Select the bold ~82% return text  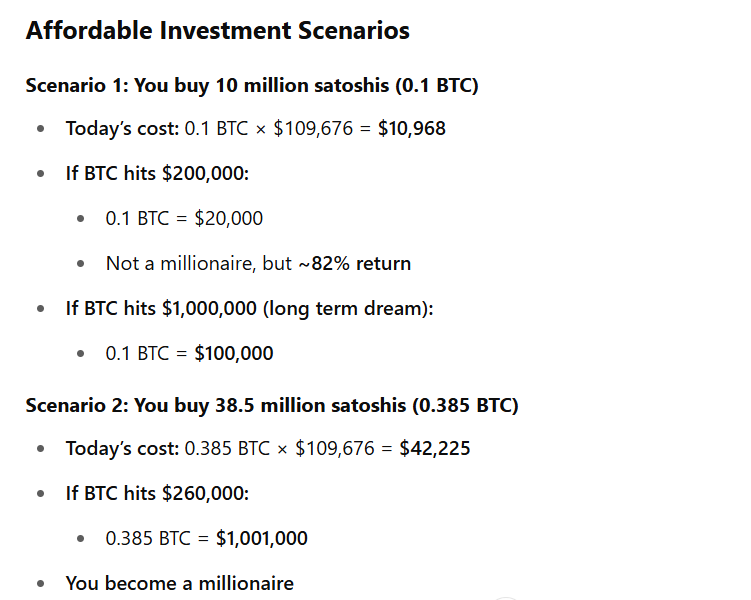coord(354,263)
